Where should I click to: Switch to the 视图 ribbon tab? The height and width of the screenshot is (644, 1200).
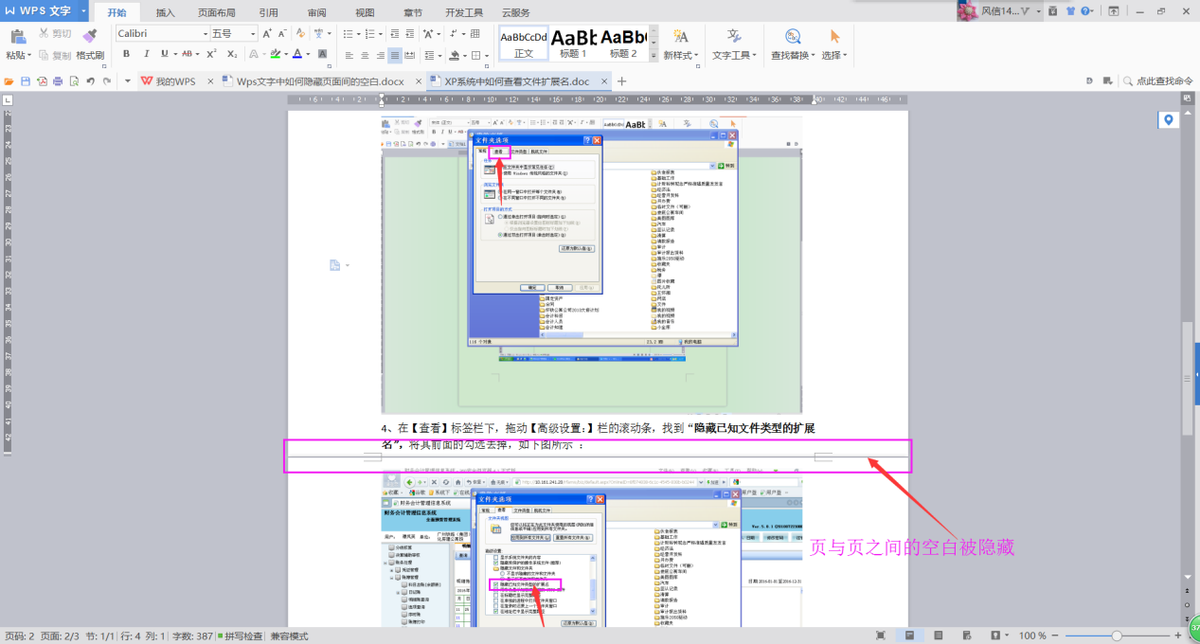(x=366, y=13)
